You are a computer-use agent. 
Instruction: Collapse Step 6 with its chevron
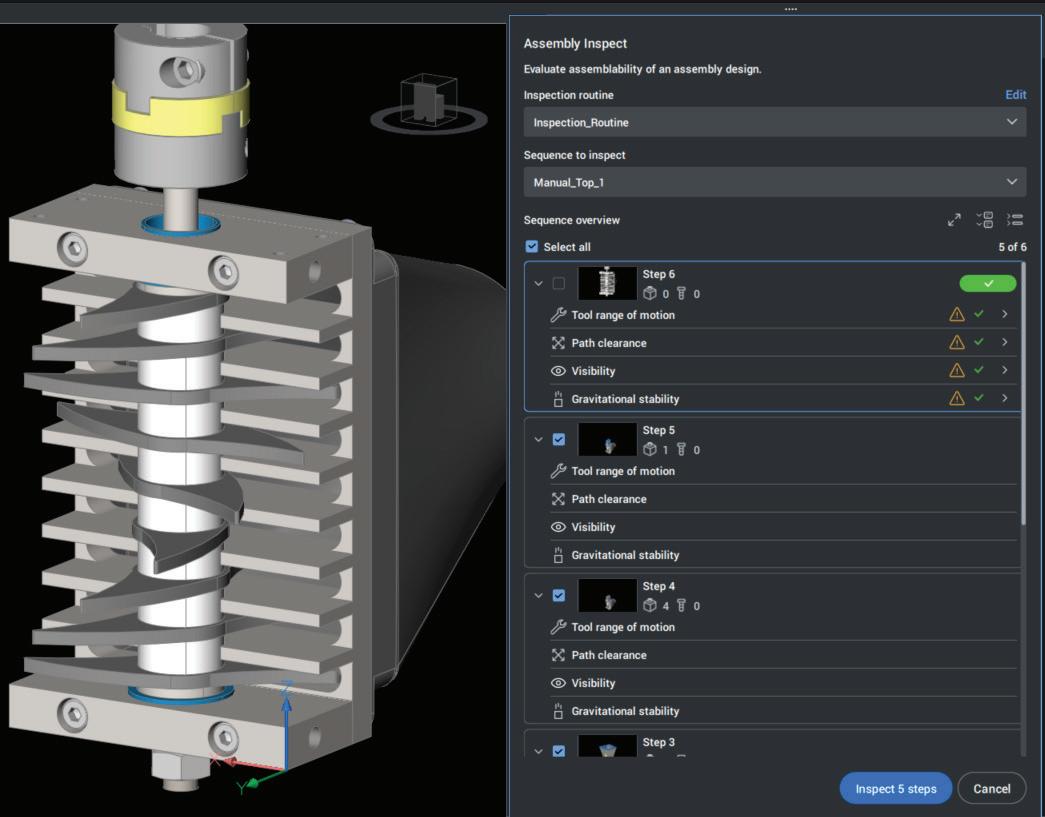(538, 283)
